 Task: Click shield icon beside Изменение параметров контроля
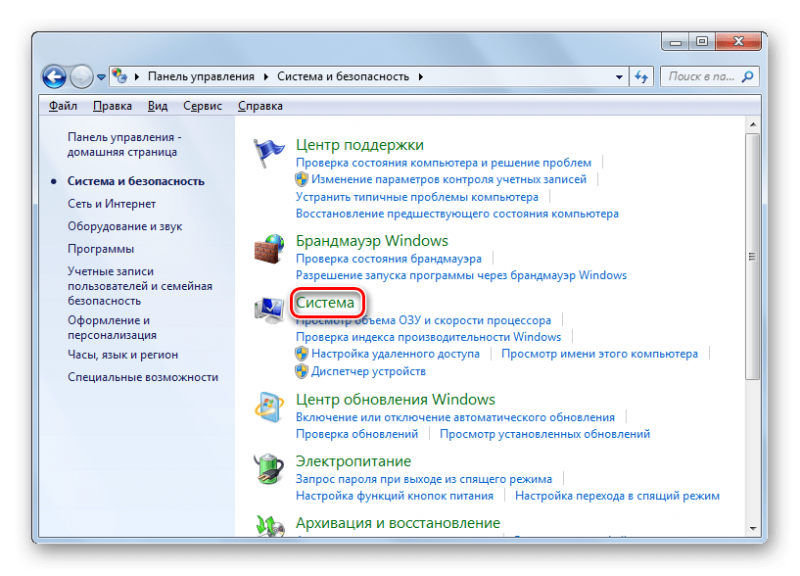point(302,179)
